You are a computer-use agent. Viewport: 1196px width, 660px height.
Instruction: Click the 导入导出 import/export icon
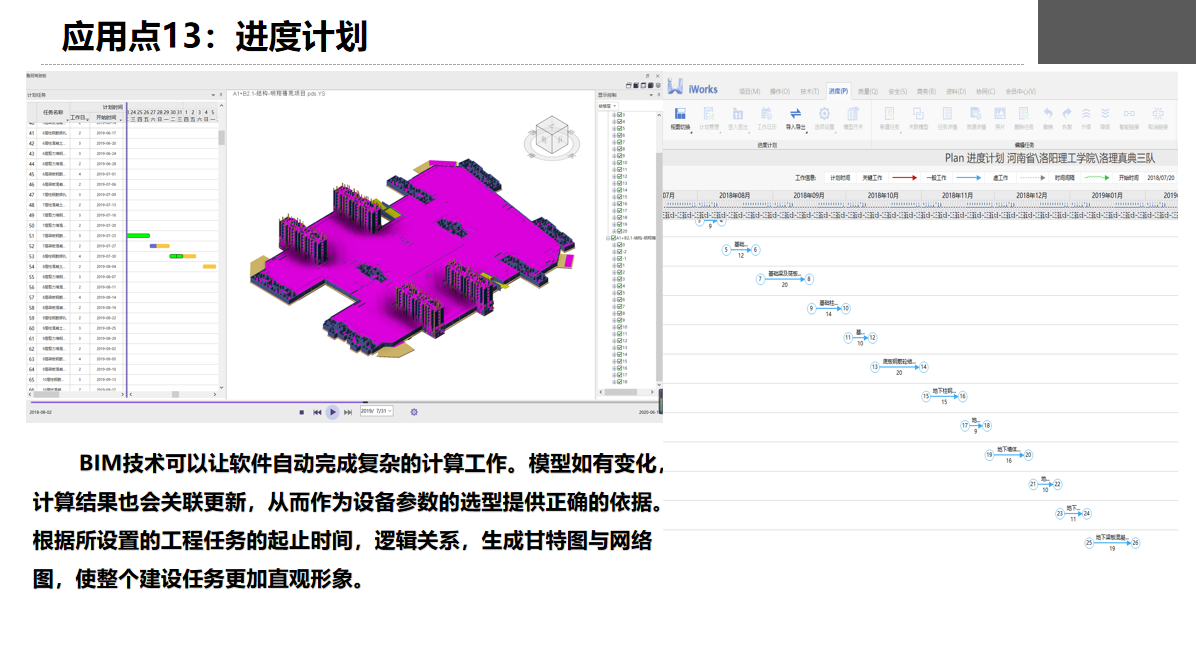tap(796, 115)
